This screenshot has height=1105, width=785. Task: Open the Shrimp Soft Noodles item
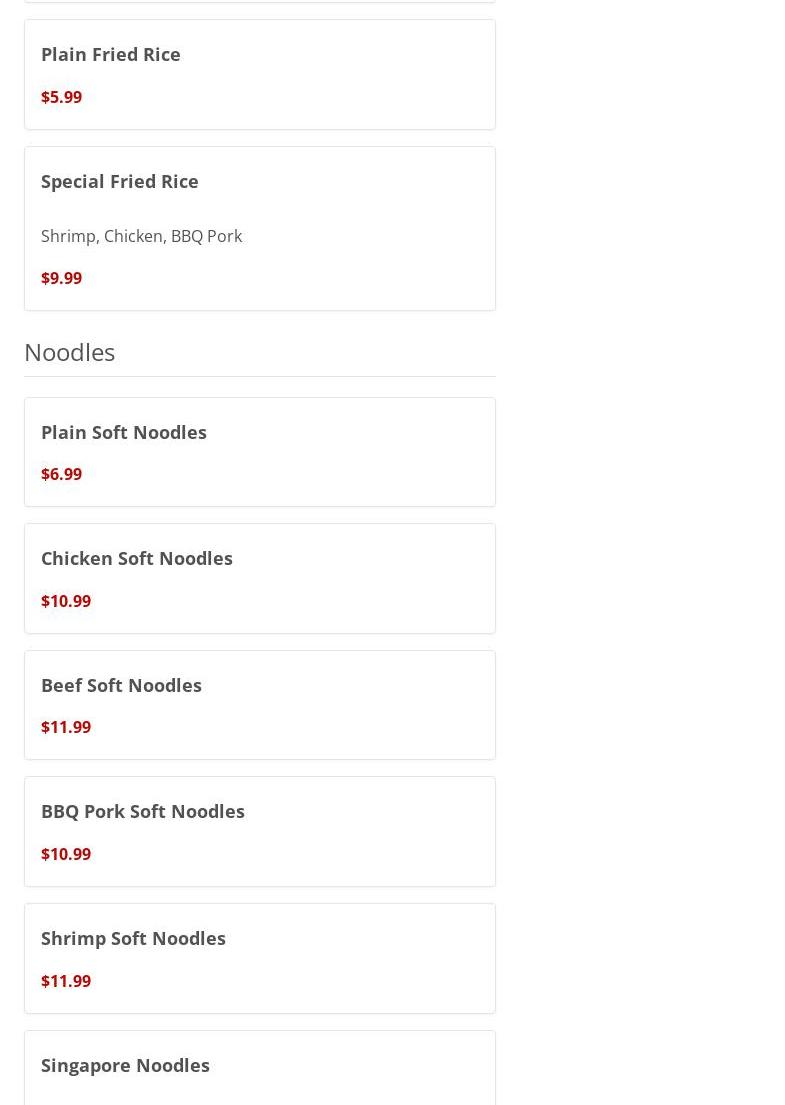point(260,958)
